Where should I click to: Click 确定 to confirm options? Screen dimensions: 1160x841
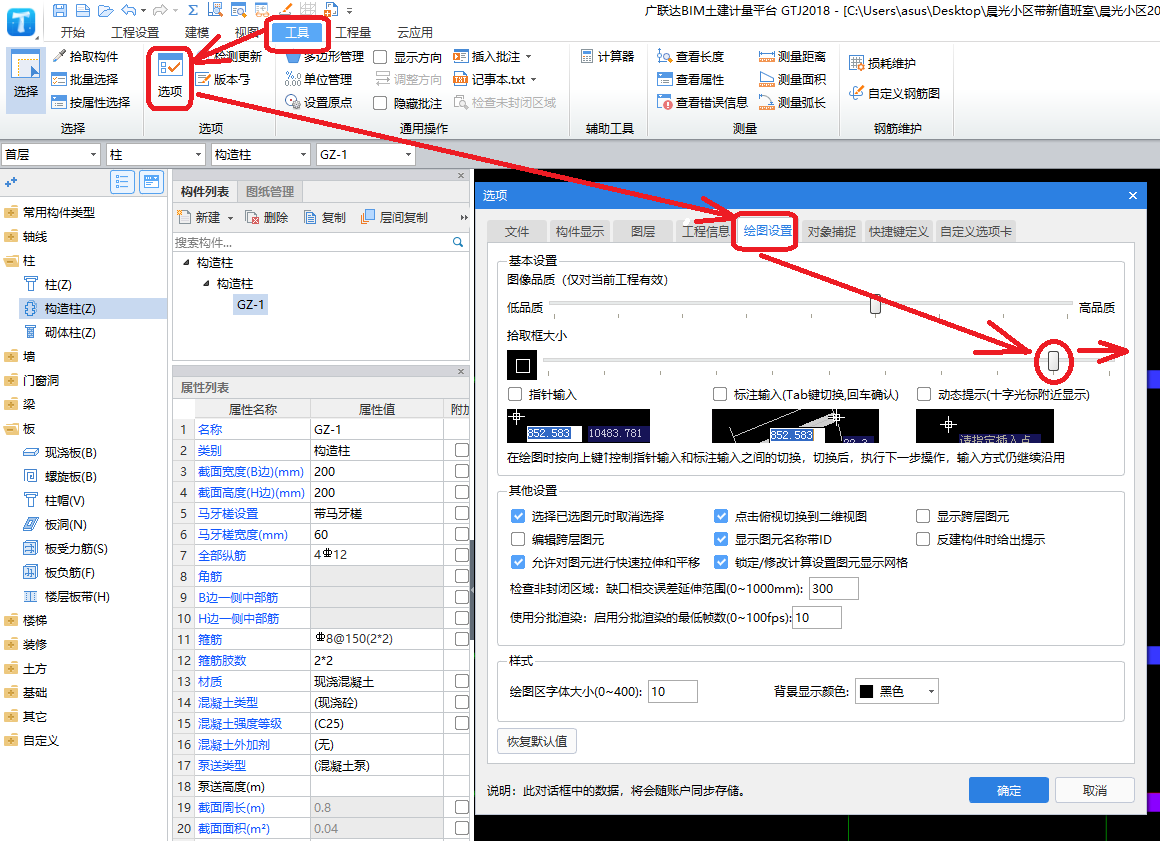pos(1008,790)
